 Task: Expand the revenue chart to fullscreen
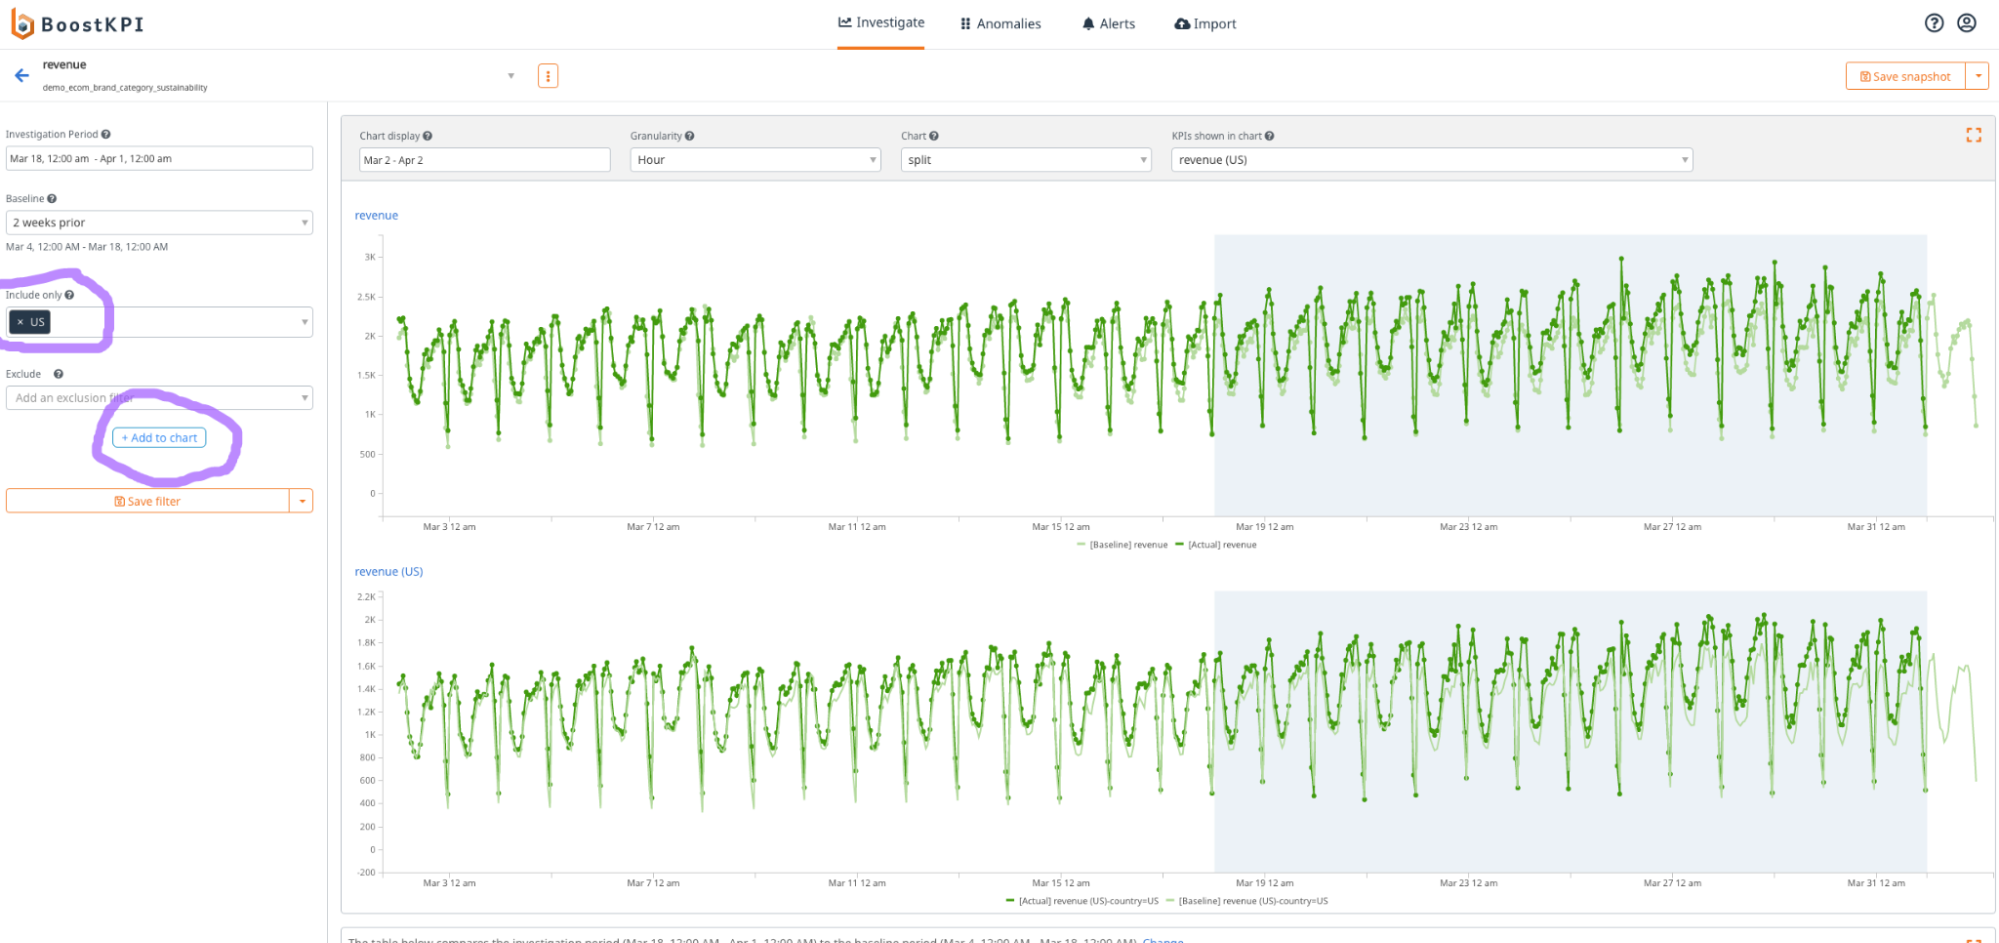pos(1973,135)
